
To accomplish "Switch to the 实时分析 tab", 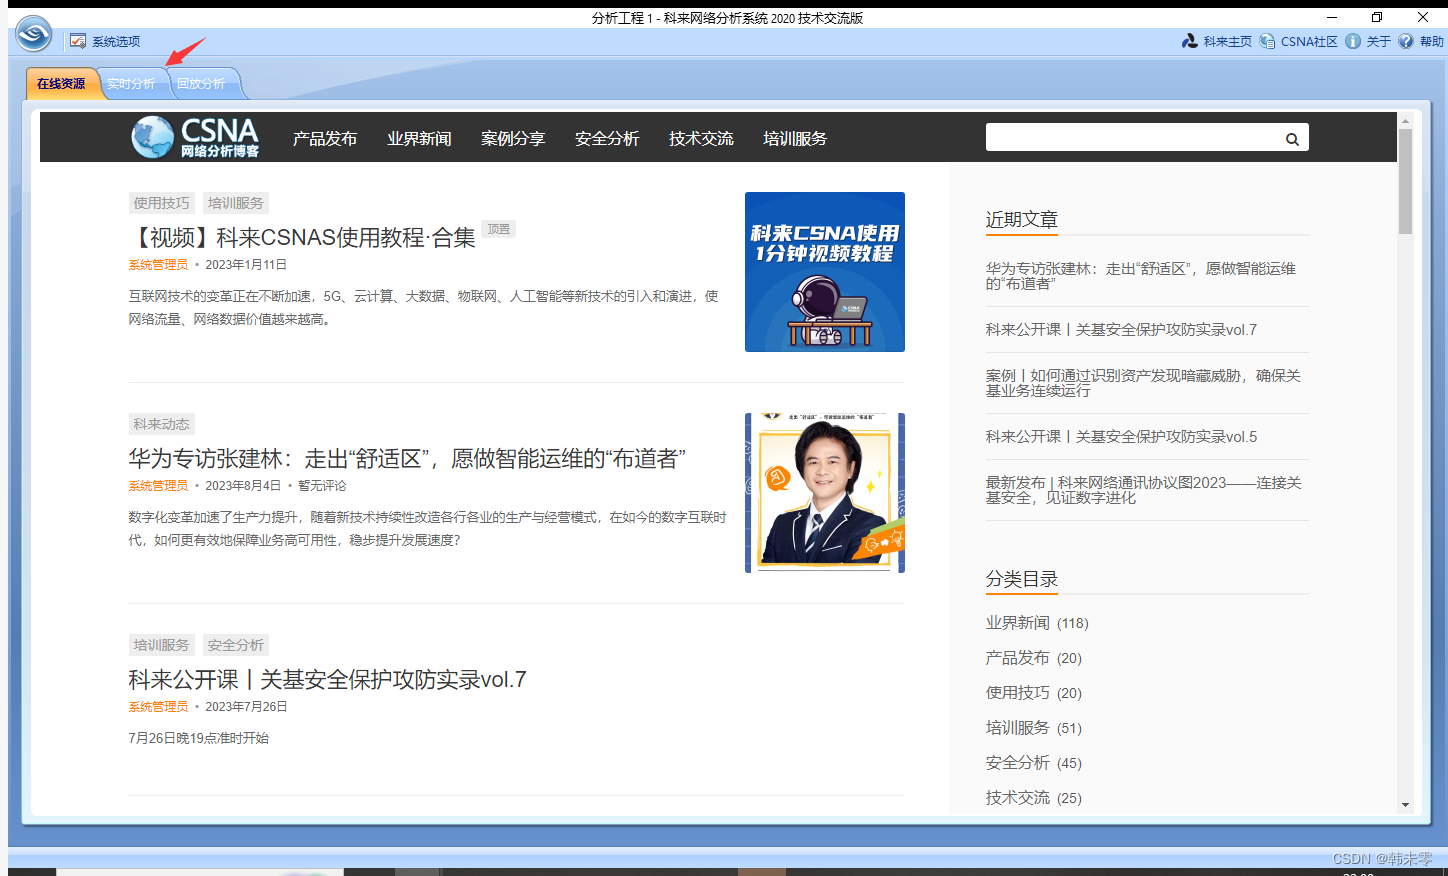I will 131,84.
